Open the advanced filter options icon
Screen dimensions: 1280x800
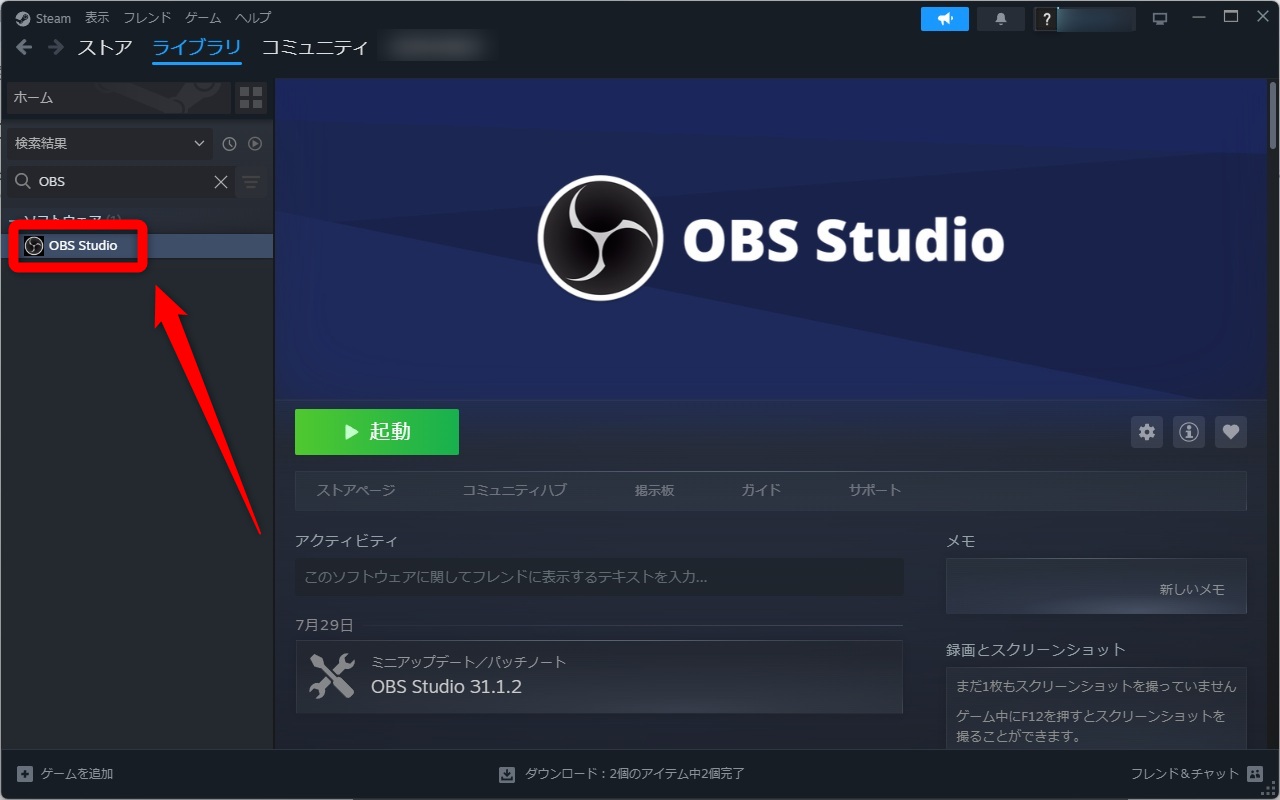click(251, 182)
